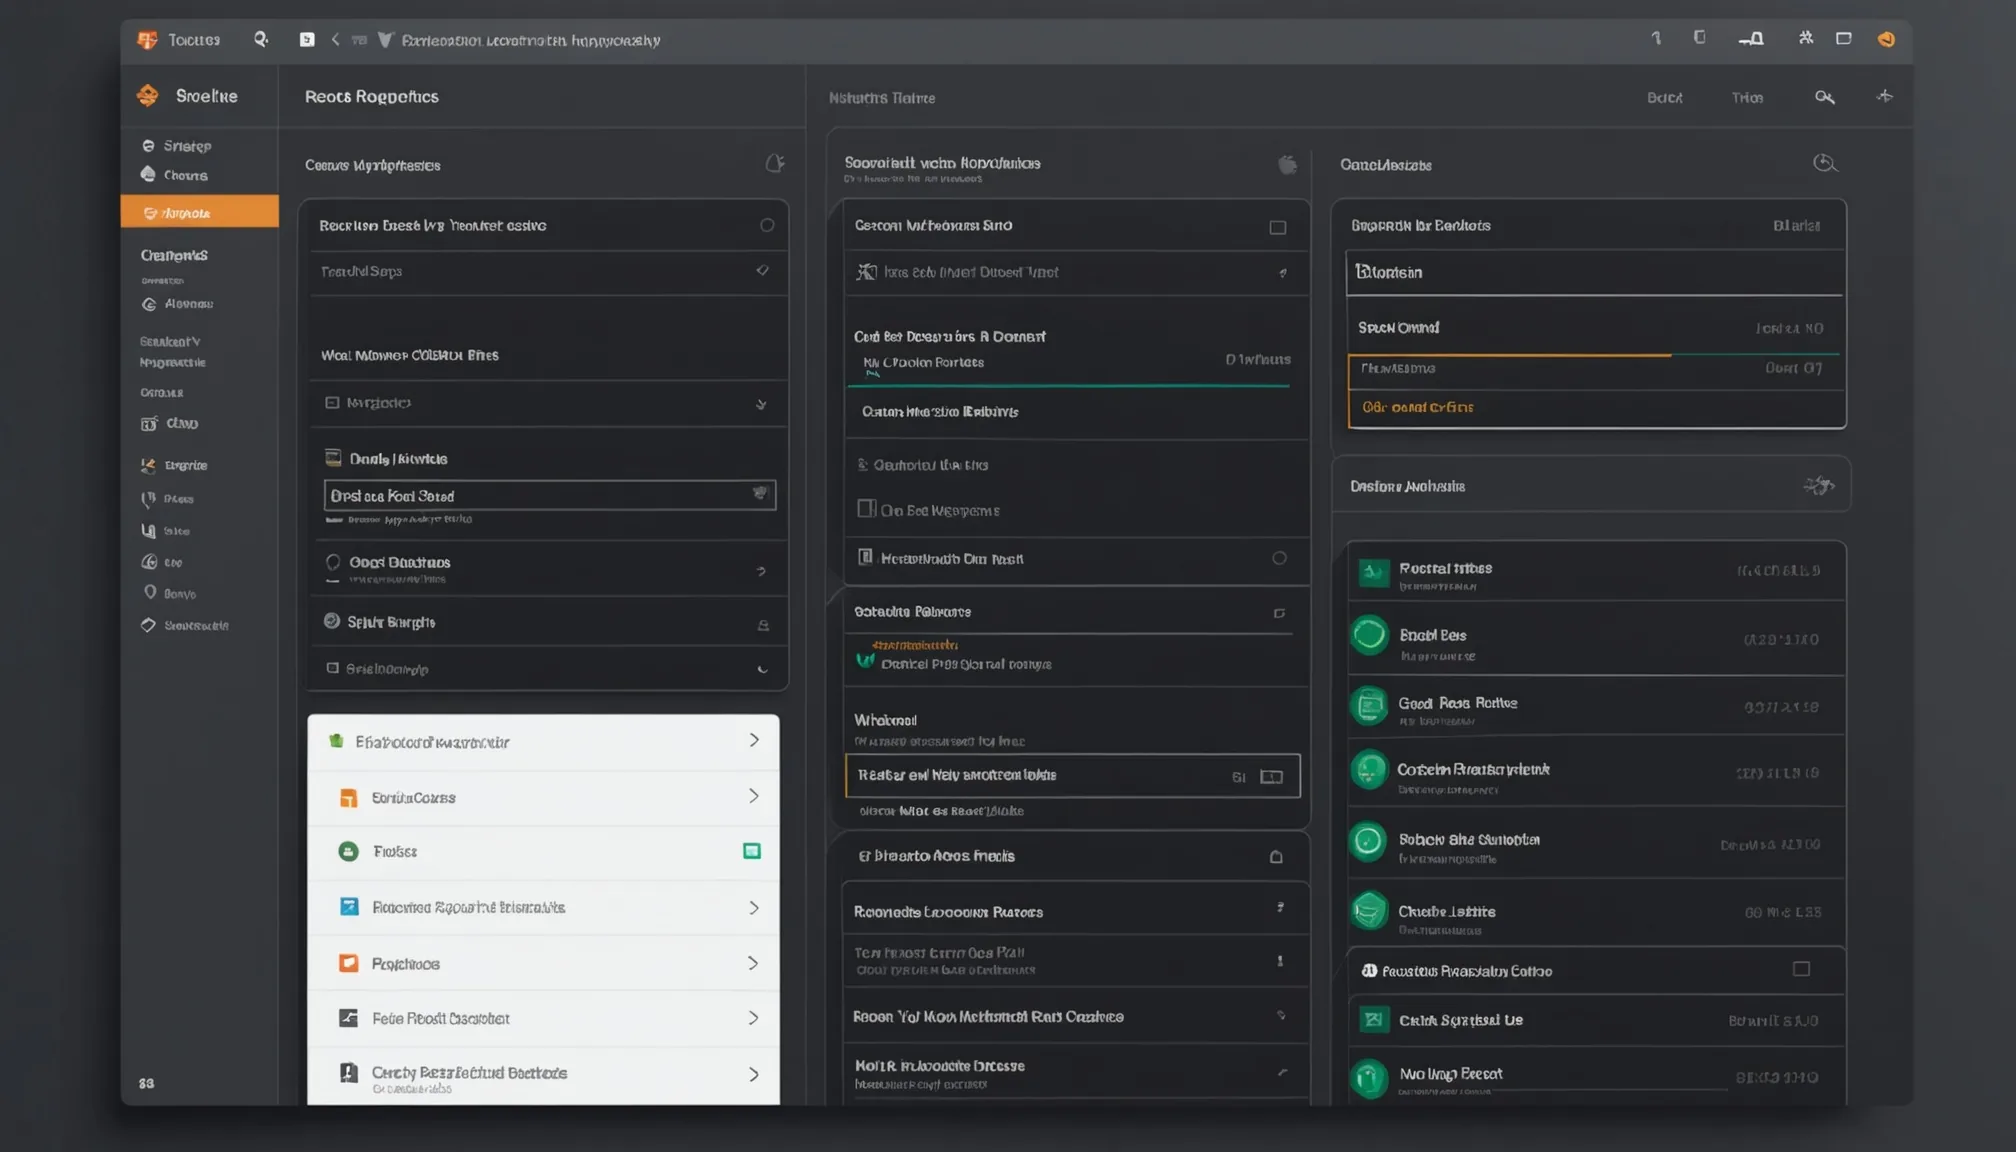Image resolution: width=2016 pixels, height=1152 pixels.
Task: Click the Toctres menu in the title bar
Action: click(193, 40)
